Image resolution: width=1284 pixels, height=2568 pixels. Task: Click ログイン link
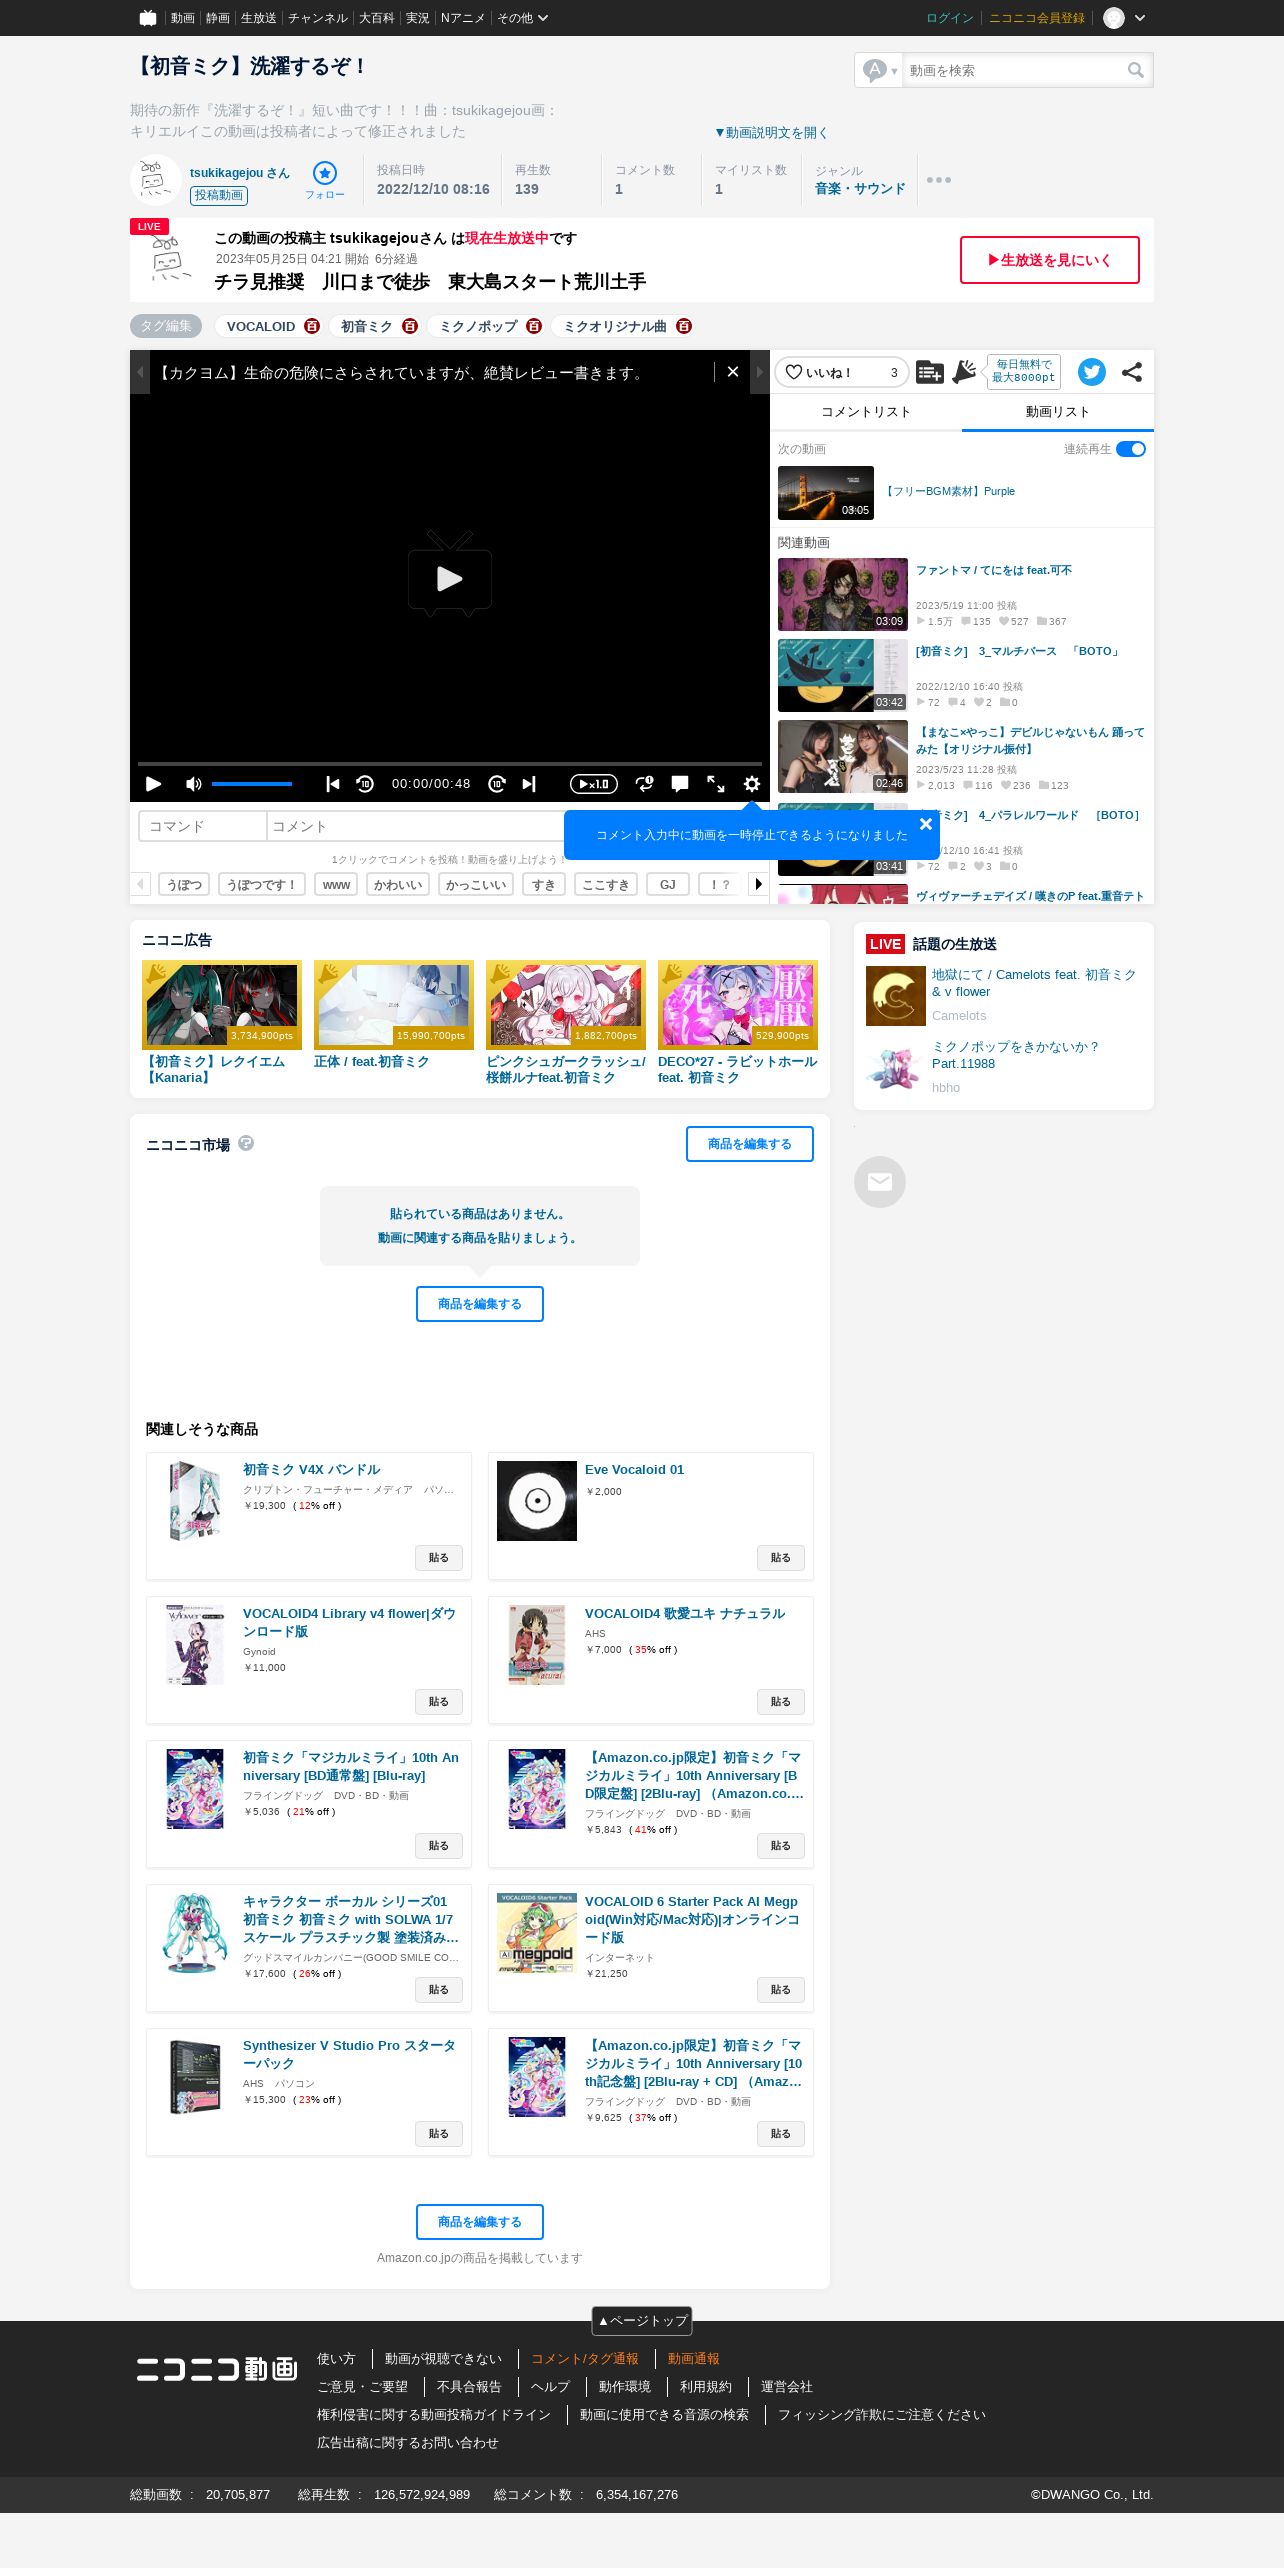click(950, 18)
